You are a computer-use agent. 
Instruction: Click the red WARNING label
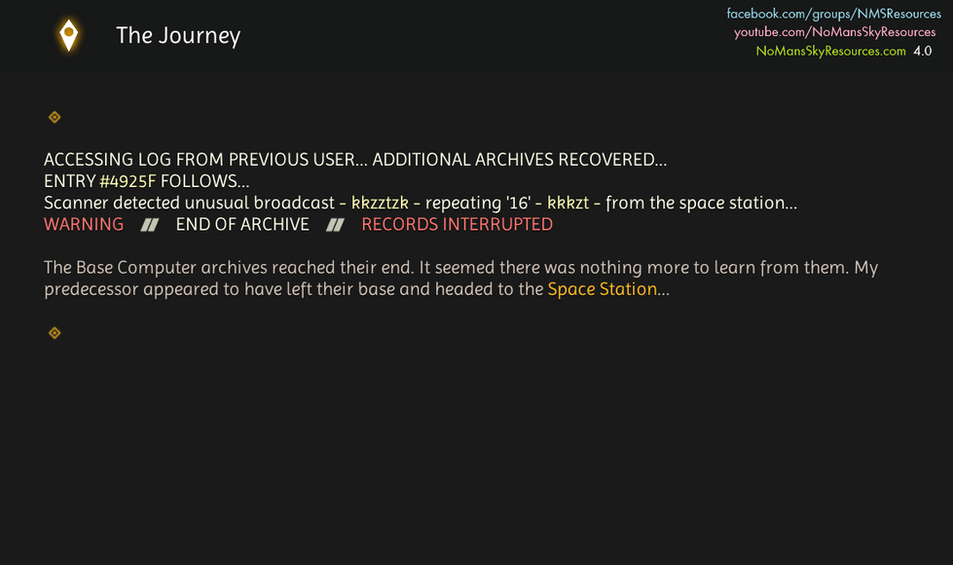tap(84, 224)
